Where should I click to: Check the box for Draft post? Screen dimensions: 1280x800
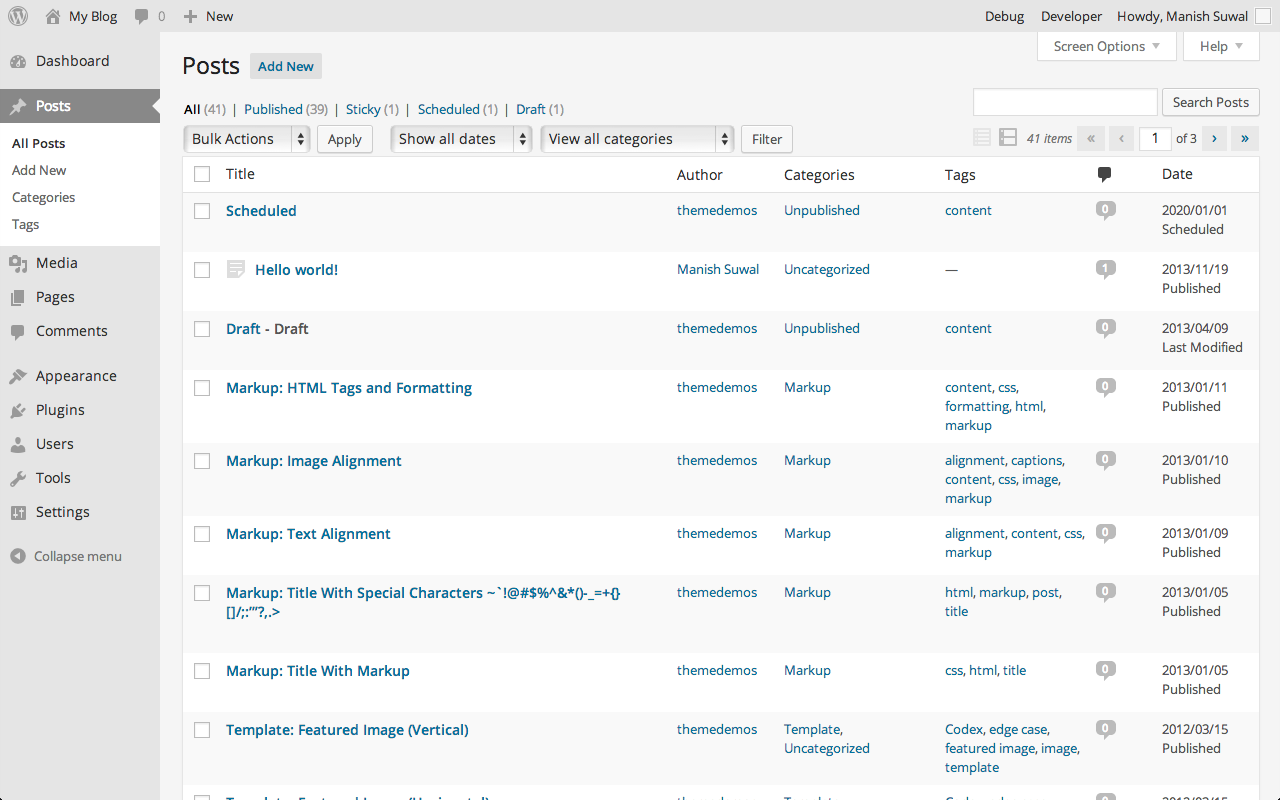click(202, 329)
